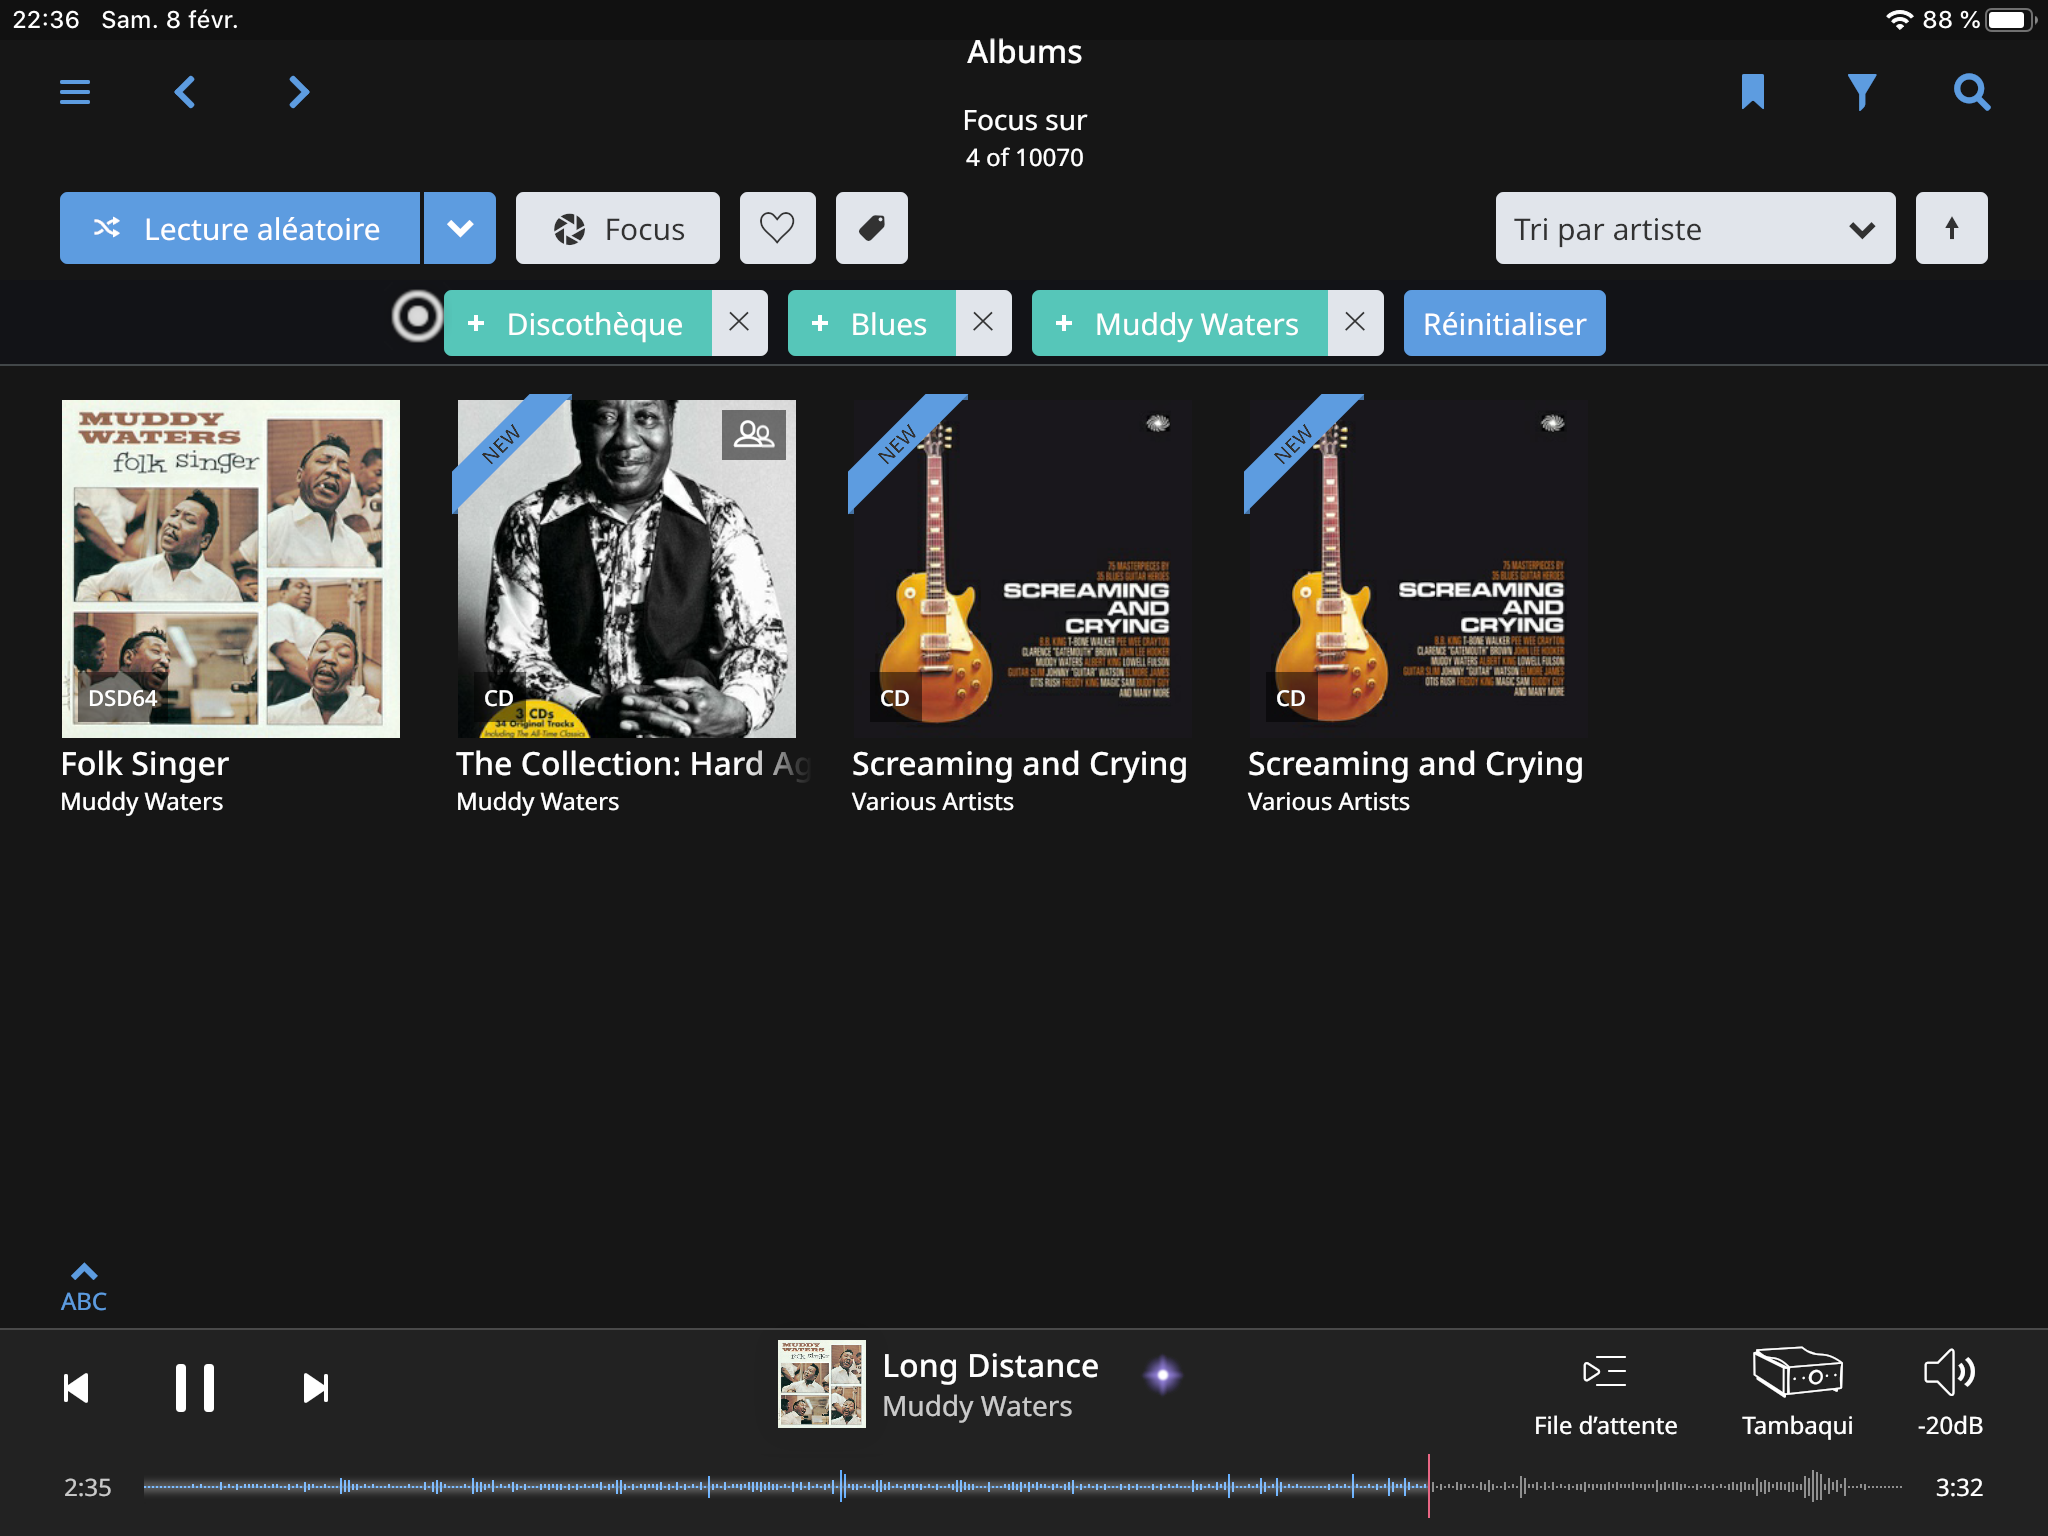The image size is (2048, 1536).
Task: Open the Folk Singer album cover
Action: (231, 568)
